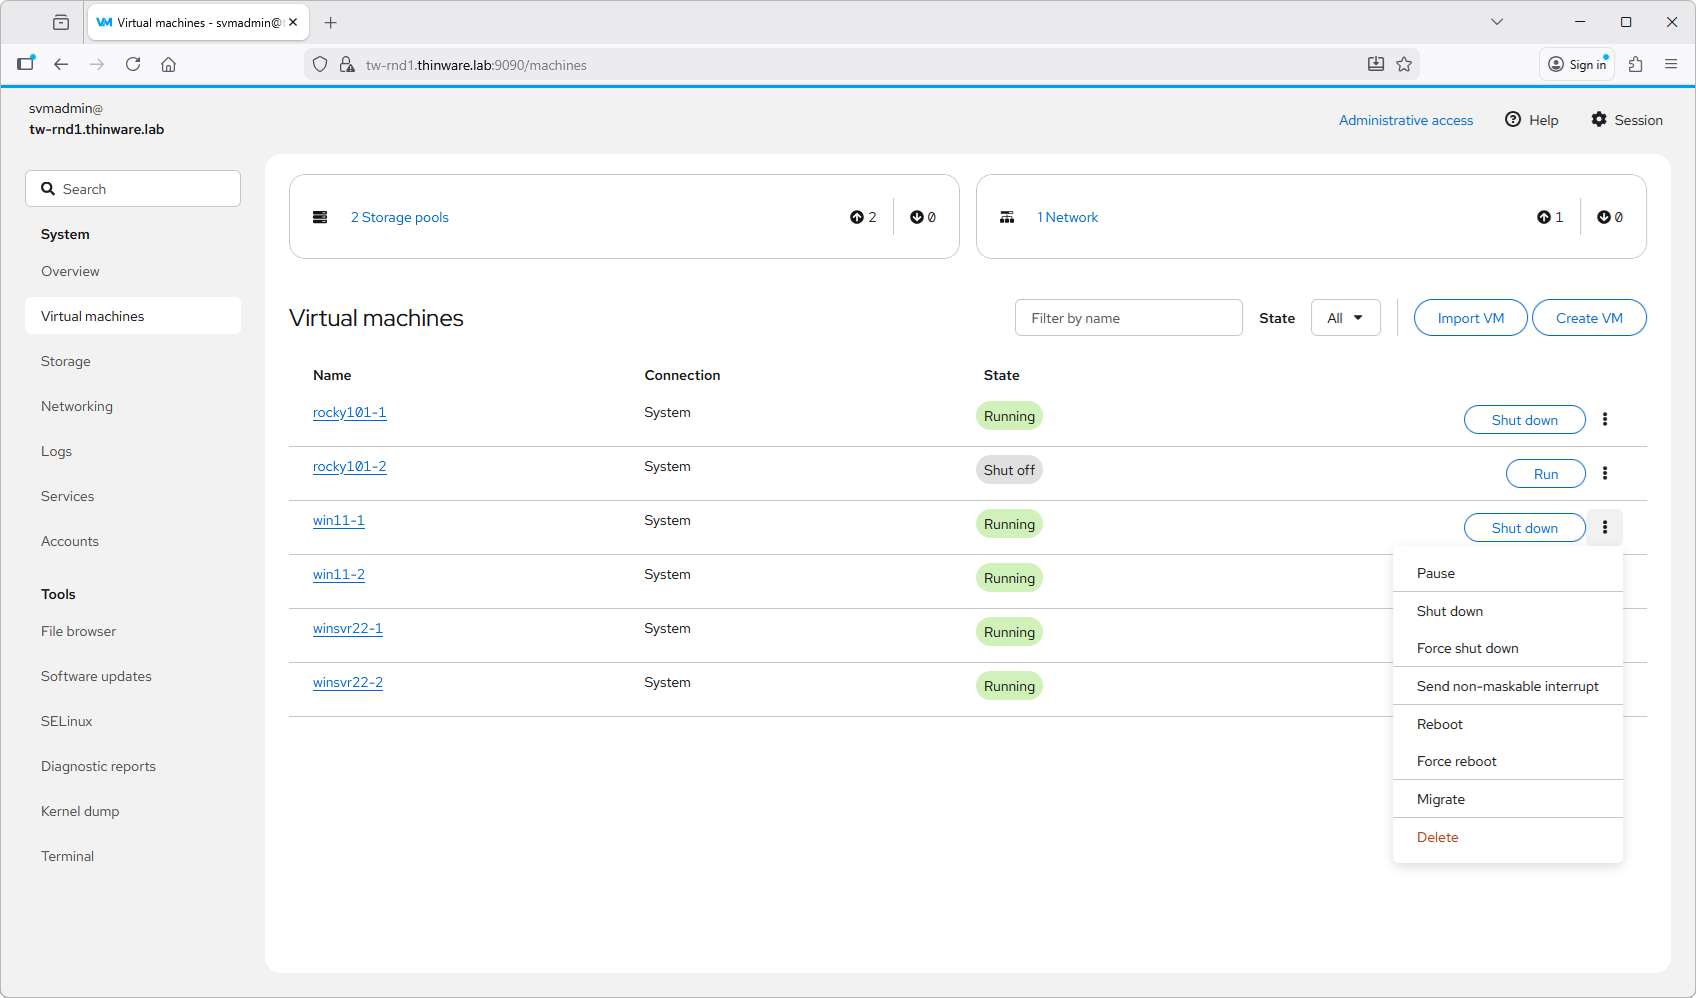Click browser Sign in button
Screen dimensions: 1696x998
(1577, 64)
